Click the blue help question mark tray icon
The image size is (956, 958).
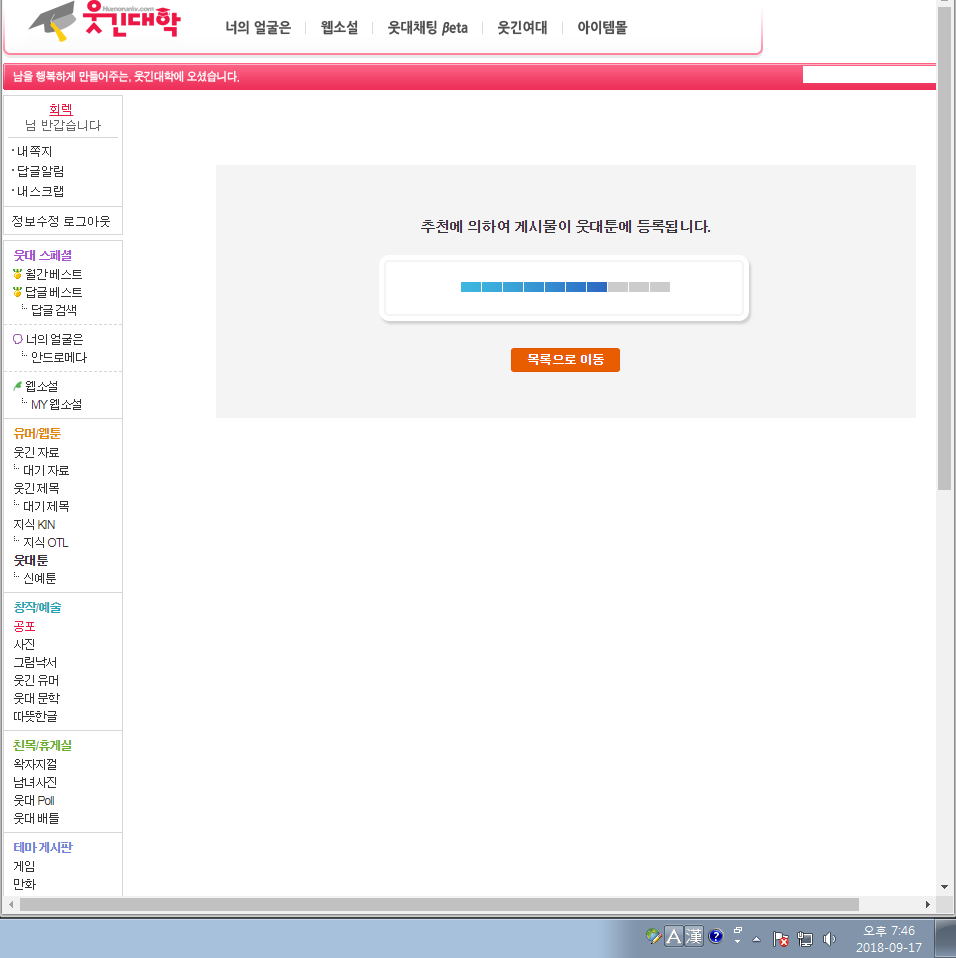[715, 936]
